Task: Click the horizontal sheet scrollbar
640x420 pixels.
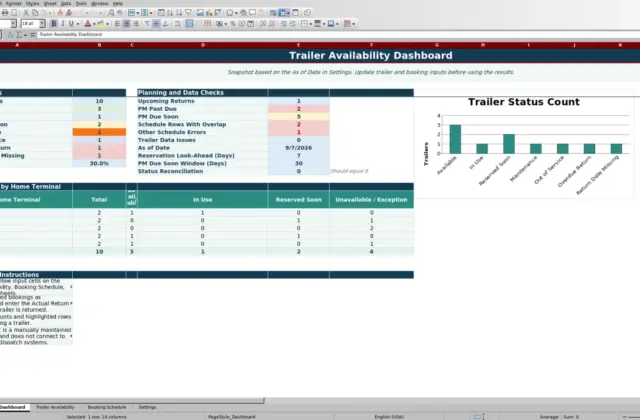Action: tap(131, 401)
